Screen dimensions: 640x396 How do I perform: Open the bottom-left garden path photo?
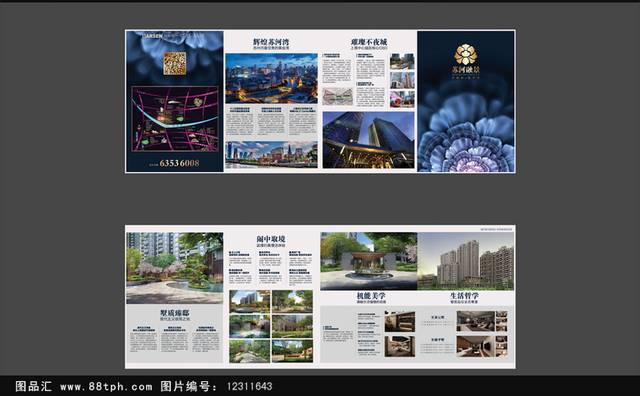pyautogui.click(x=250, y=351)
